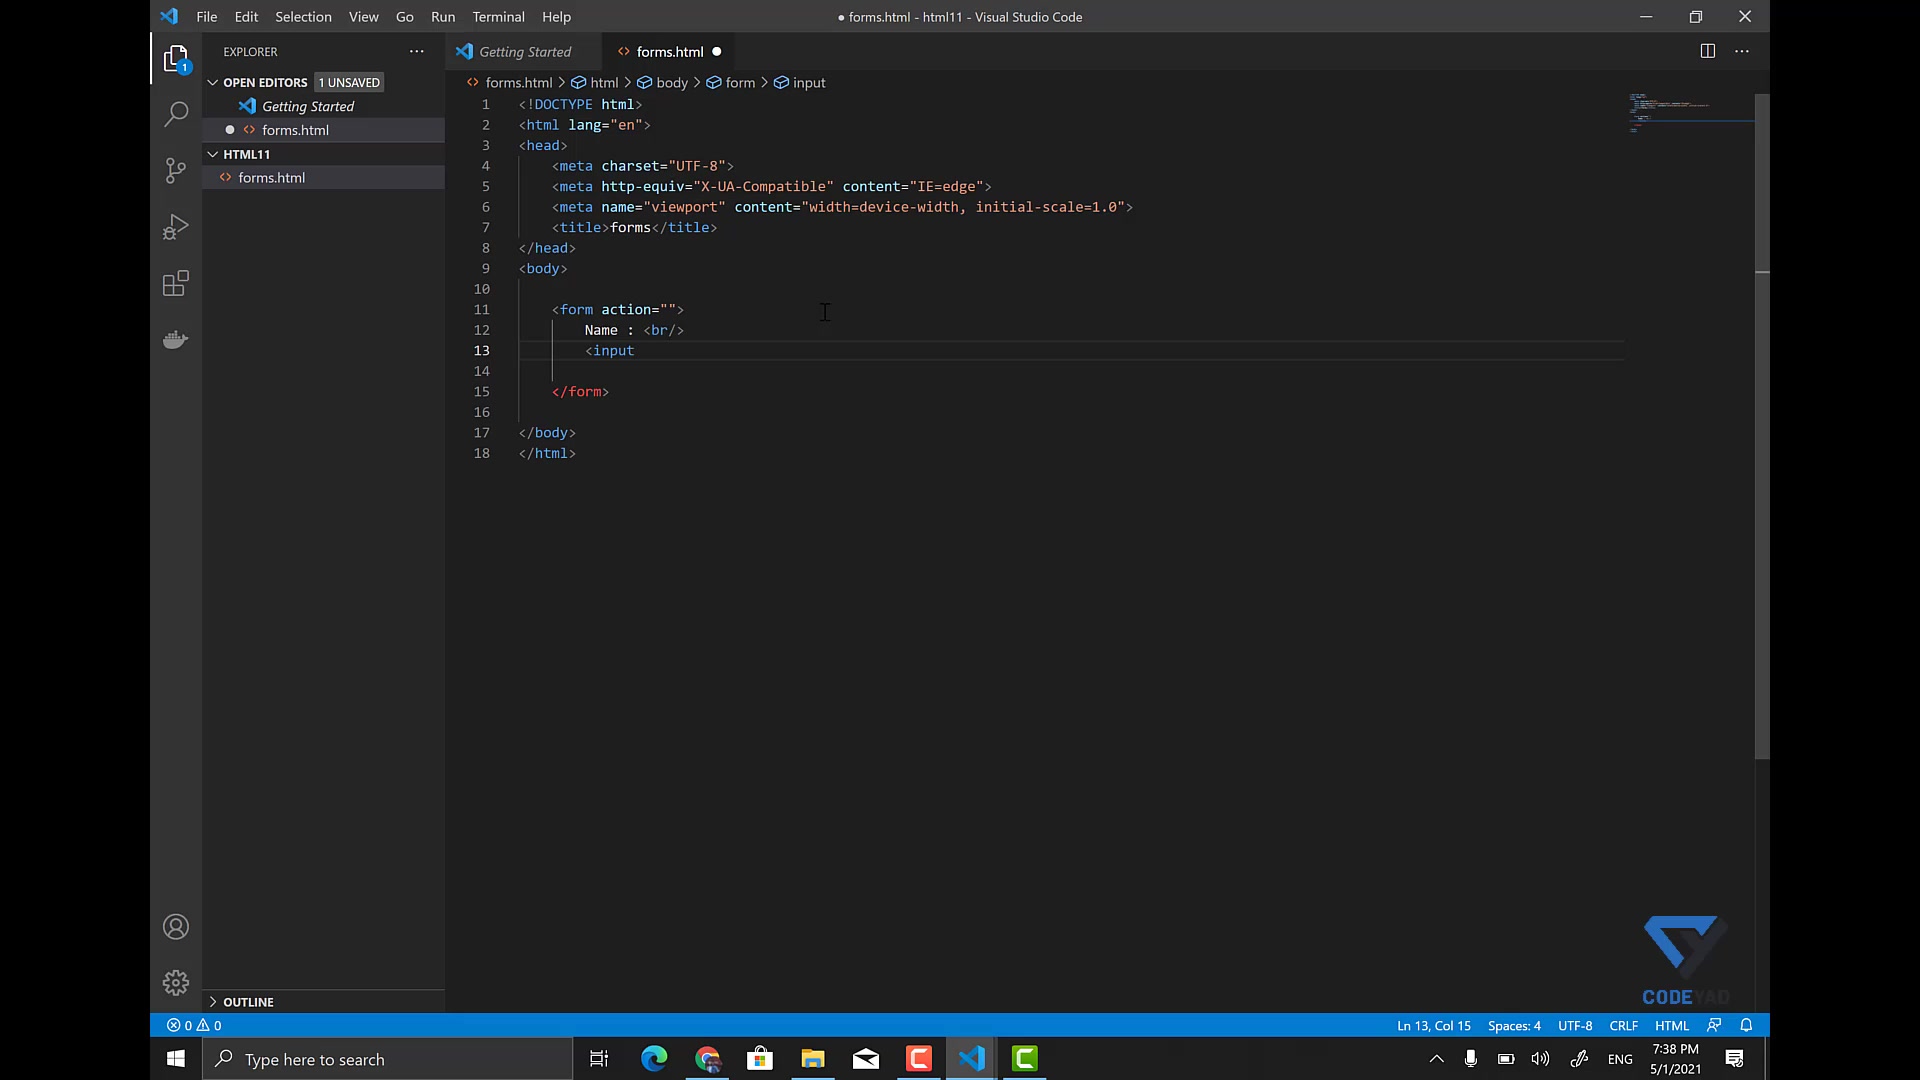Open the Search view in activity bar
Image resolution: width=1920 pixels, height=1080 pixels.
176,114
